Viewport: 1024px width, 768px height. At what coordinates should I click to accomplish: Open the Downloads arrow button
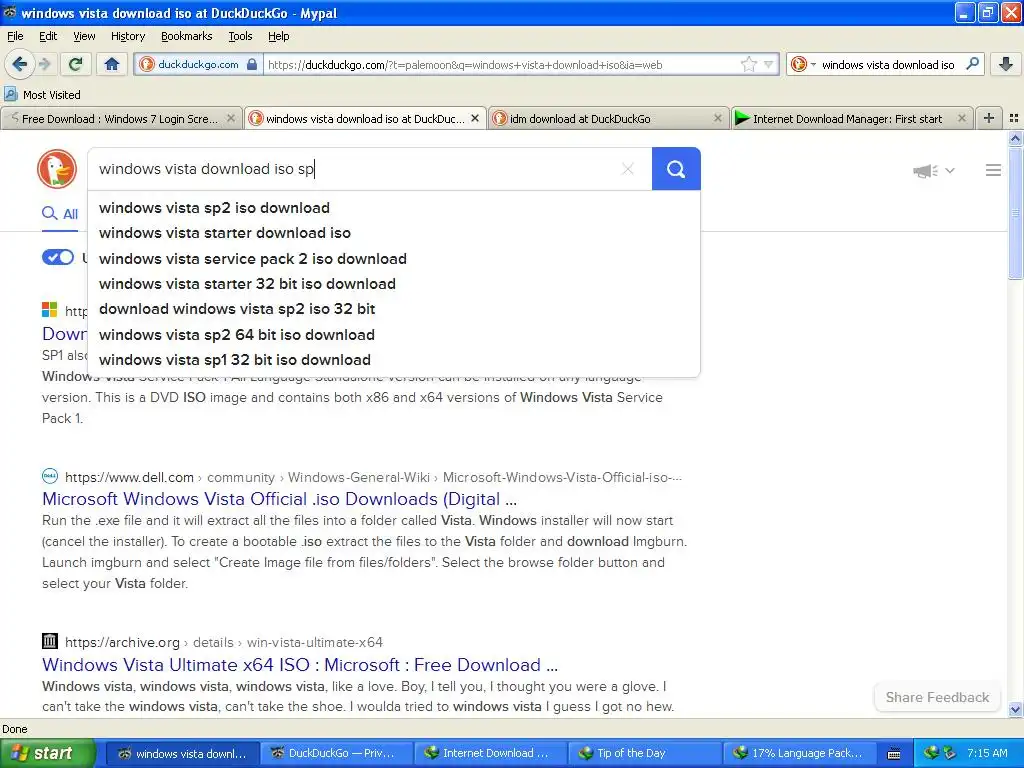1006,64
